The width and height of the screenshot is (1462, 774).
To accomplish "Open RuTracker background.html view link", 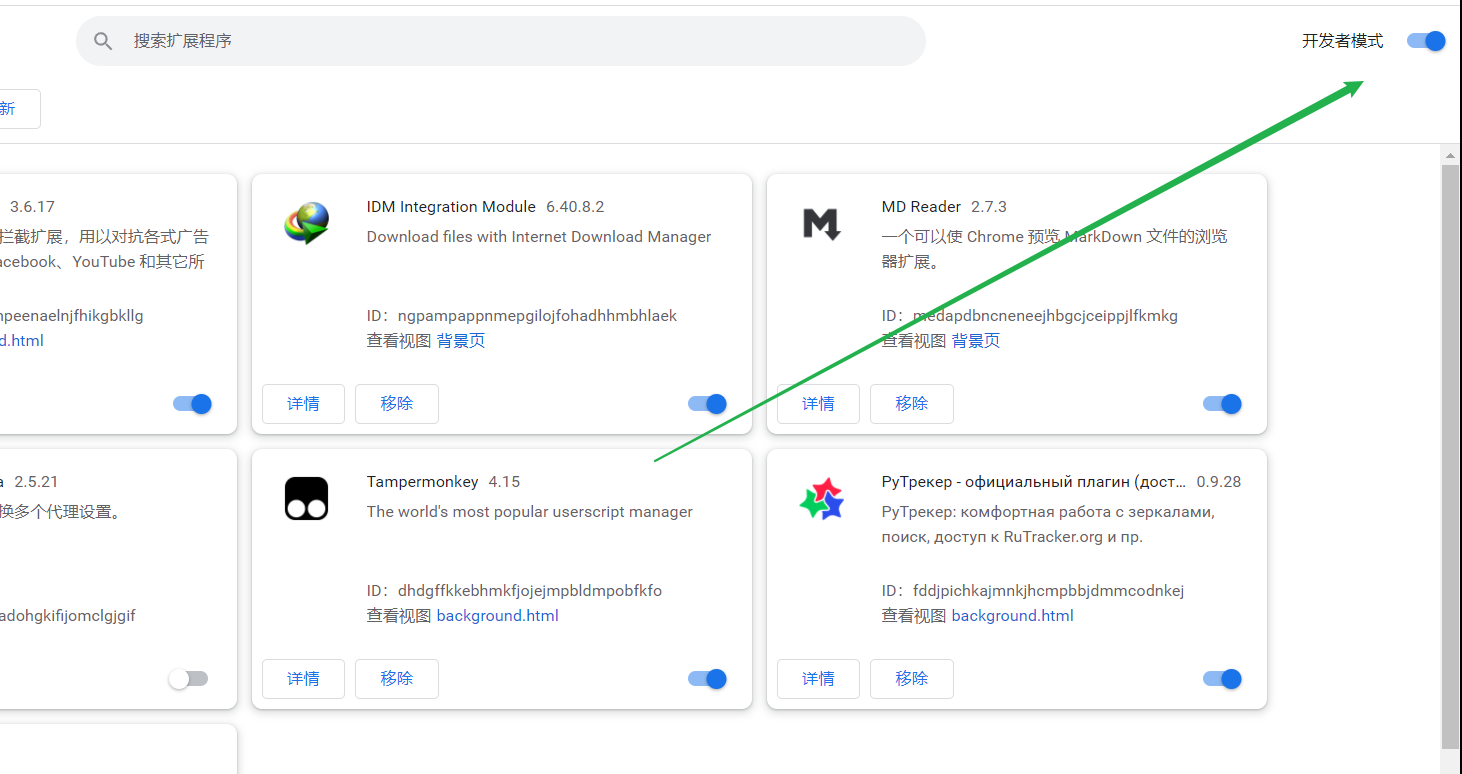I will point(1012,616).
